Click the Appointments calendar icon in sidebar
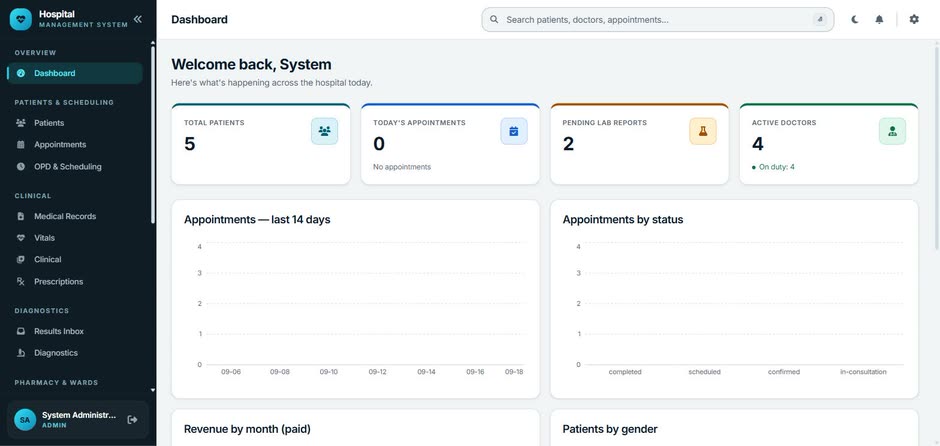This screenshot has width=940, height=446. (21, 144)
